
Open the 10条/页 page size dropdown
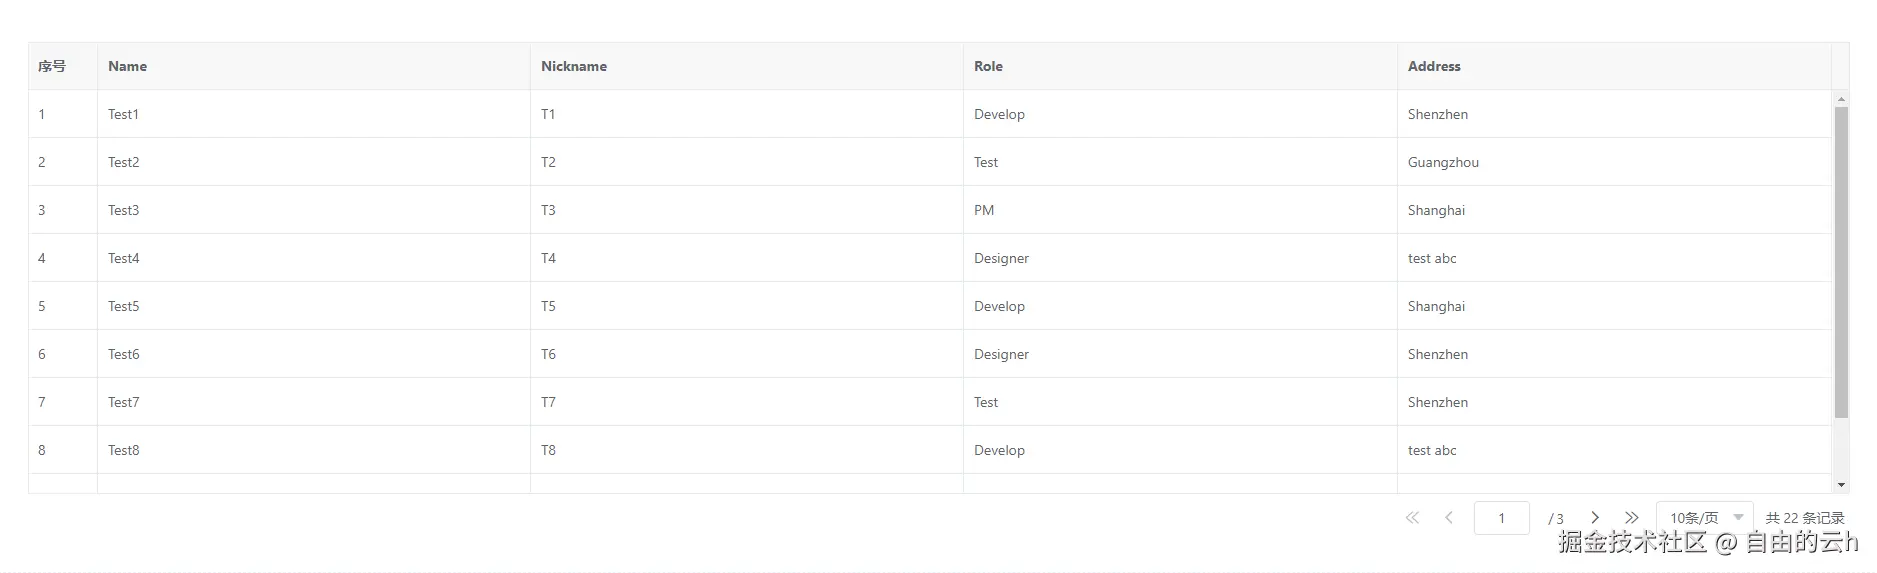pyautogui.click(x=1704, y=518)
